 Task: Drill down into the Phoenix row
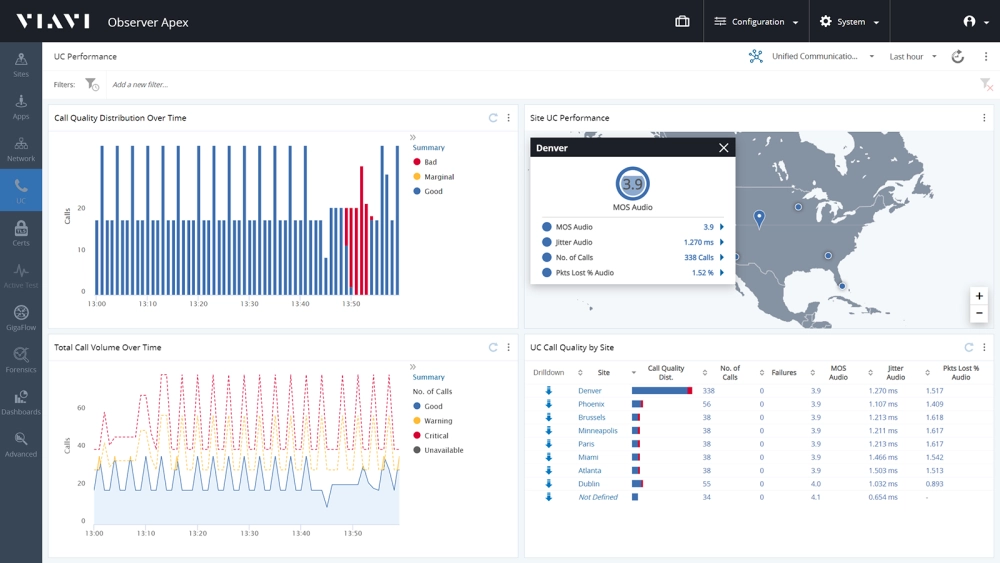[549, 404]
